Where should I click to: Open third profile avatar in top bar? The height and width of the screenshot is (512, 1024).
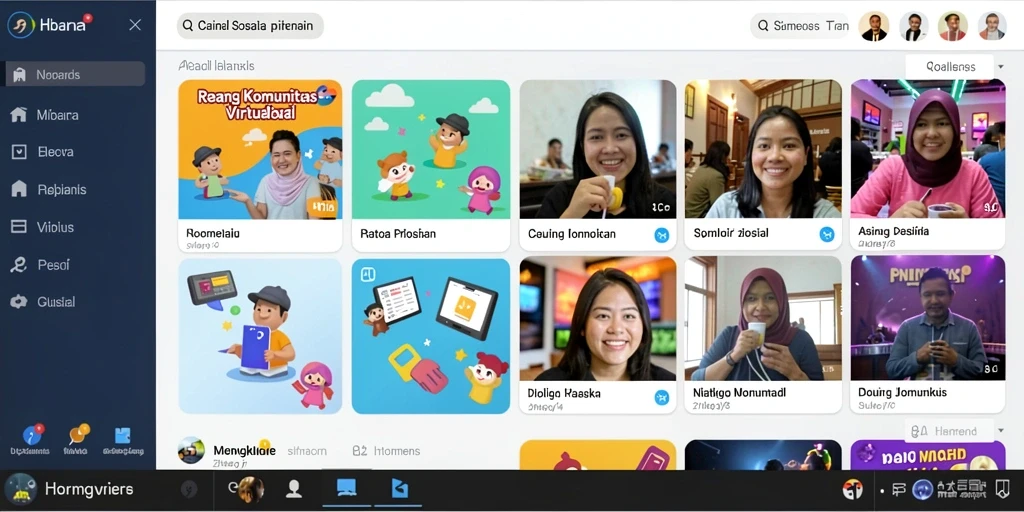[953, 26]
